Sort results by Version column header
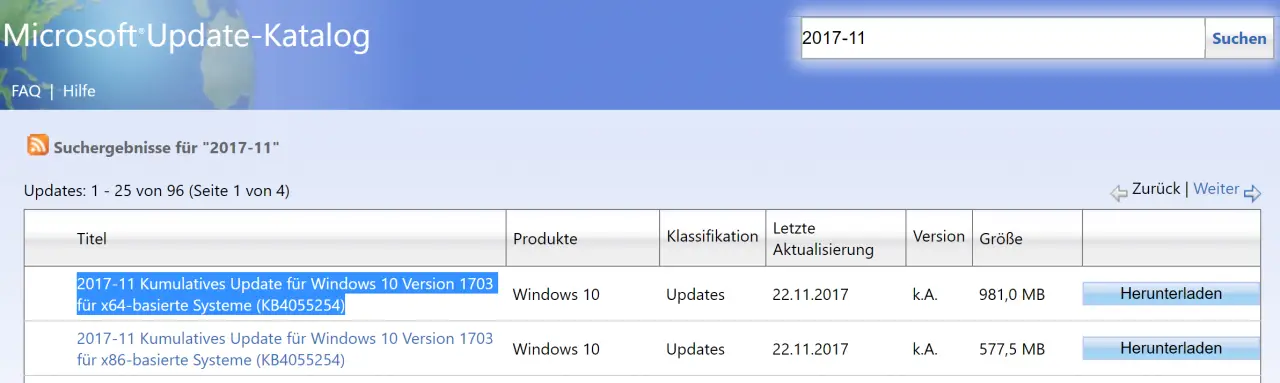 click(939, 236)
